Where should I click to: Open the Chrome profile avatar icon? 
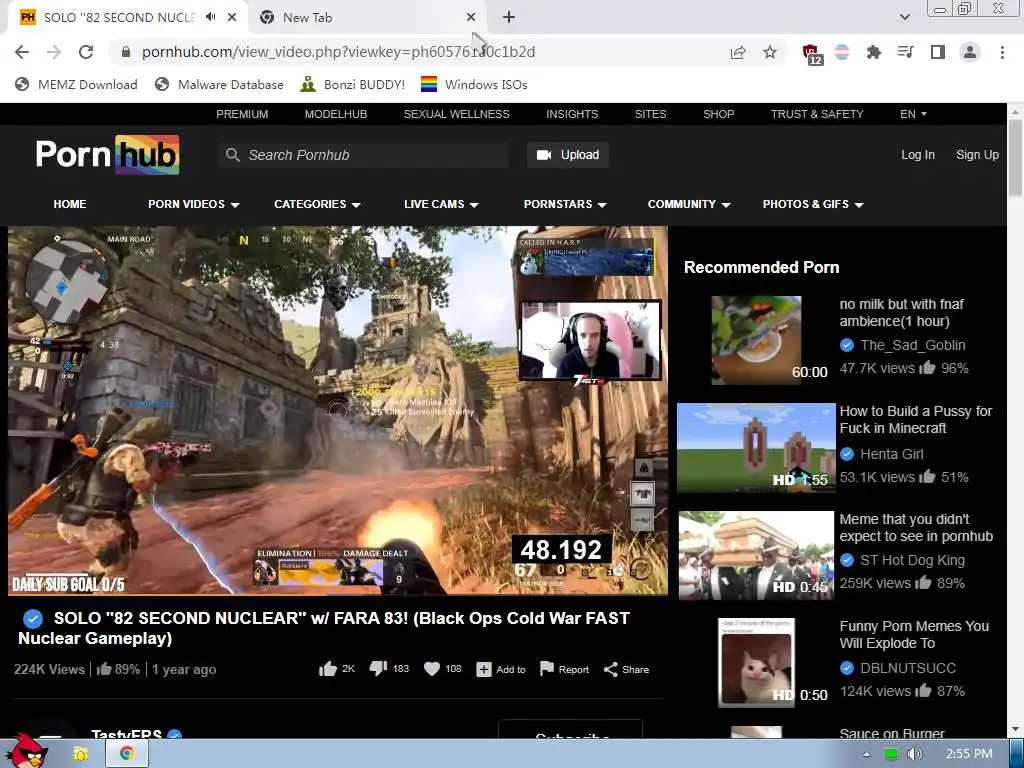(x=970, y=52)
